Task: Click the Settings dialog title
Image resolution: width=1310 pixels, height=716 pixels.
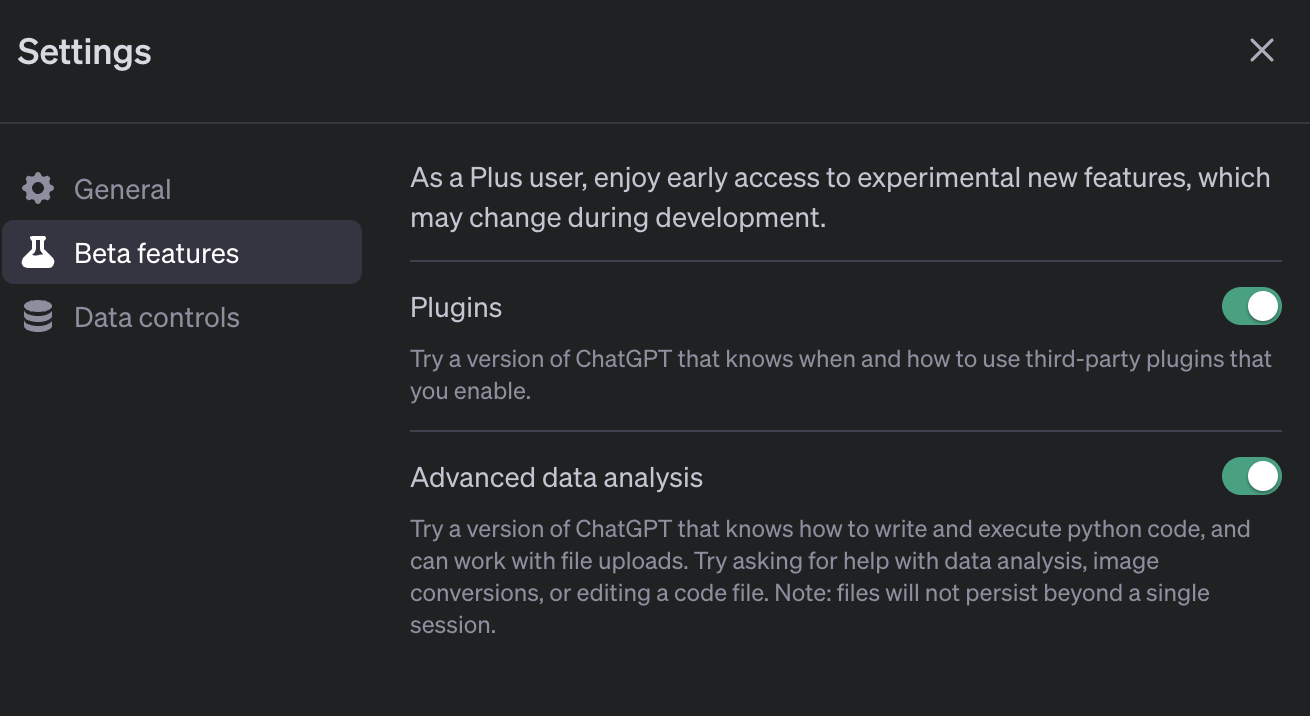Action: pyautogui.click(x=84, y=52)
